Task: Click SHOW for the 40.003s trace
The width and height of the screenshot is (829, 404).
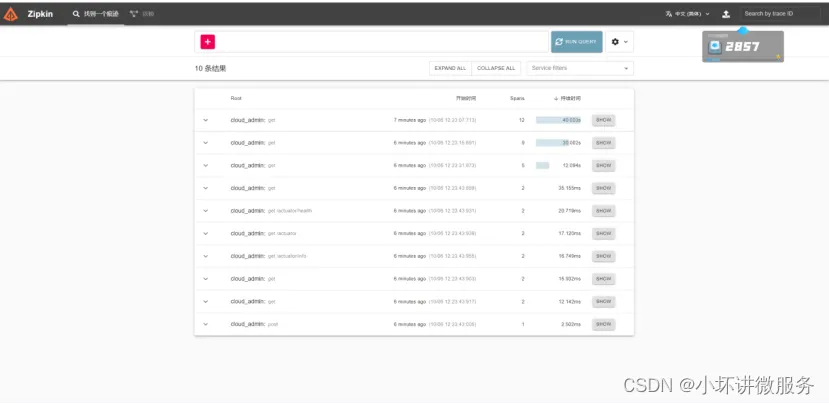Action: [603, 120]
